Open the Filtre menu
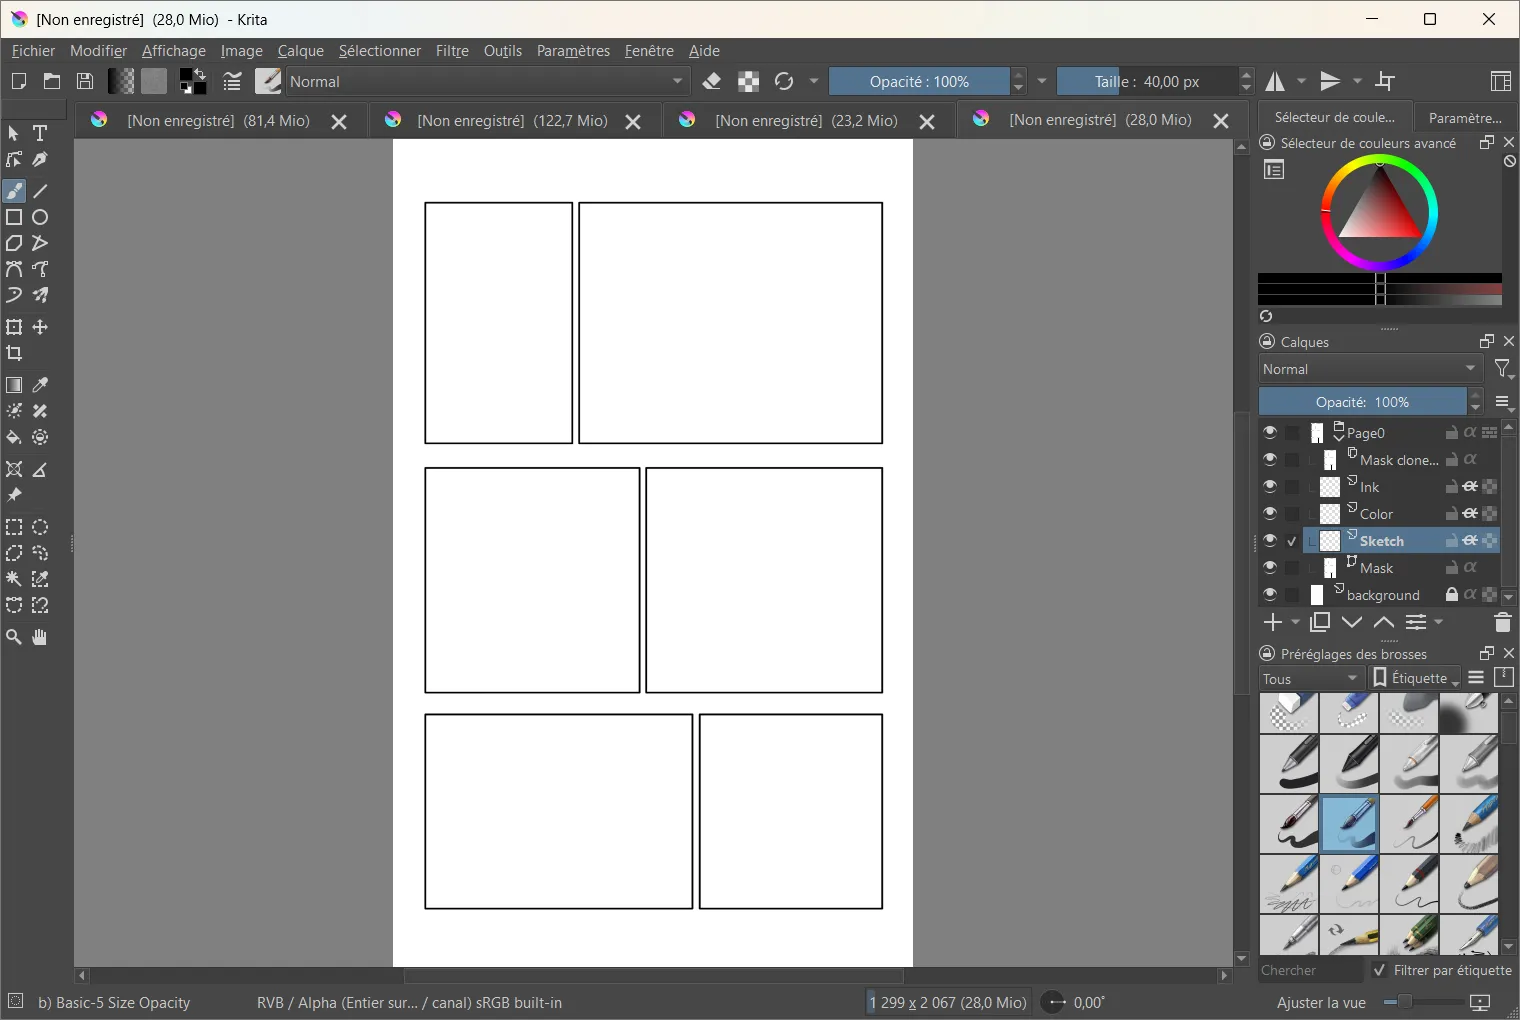 (452, 51)
